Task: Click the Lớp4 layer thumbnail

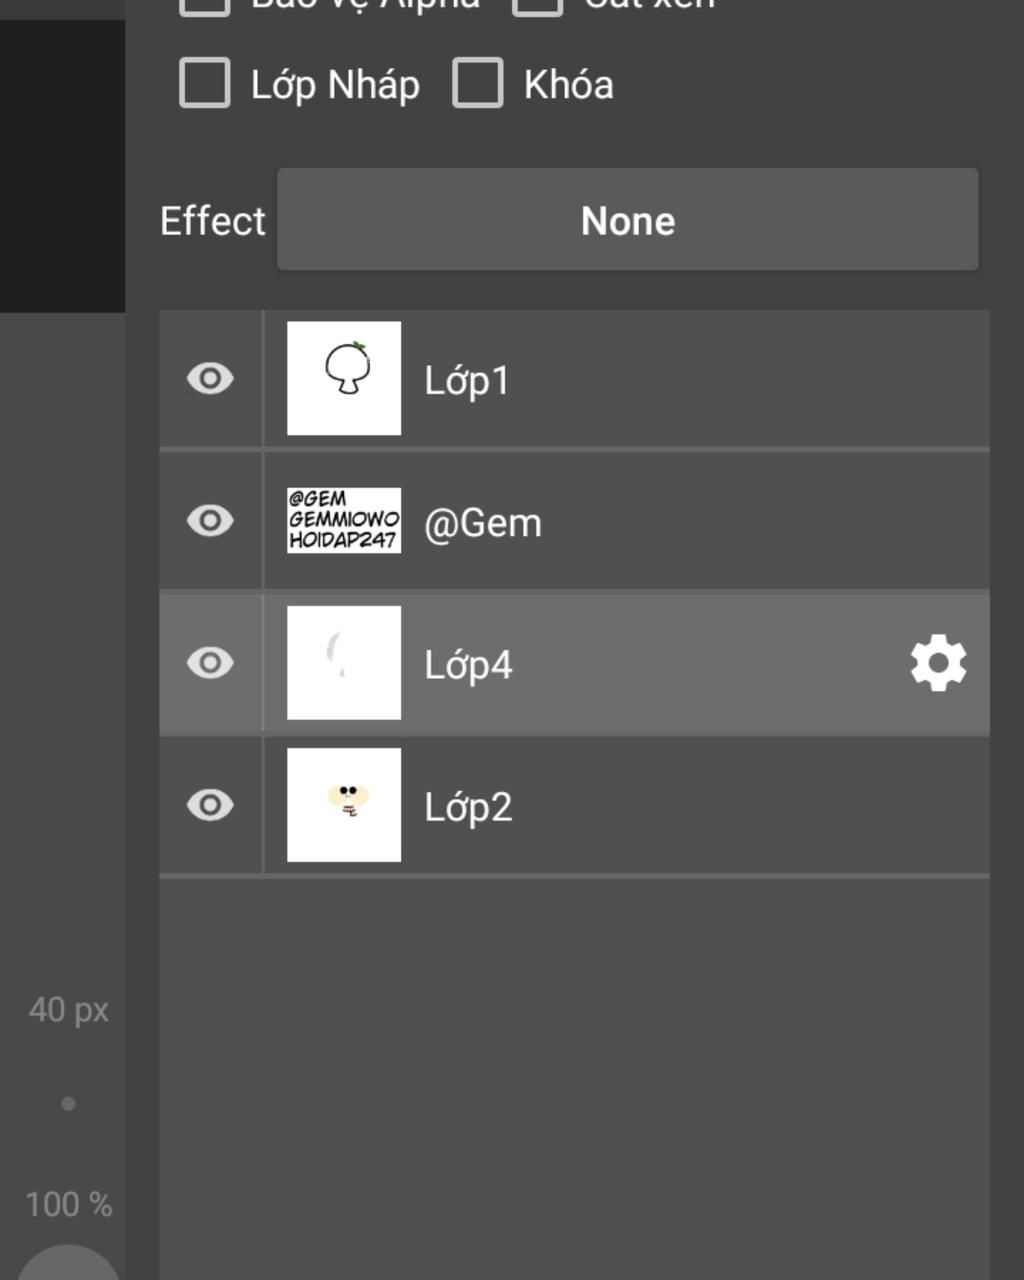Action: (344, 662)
